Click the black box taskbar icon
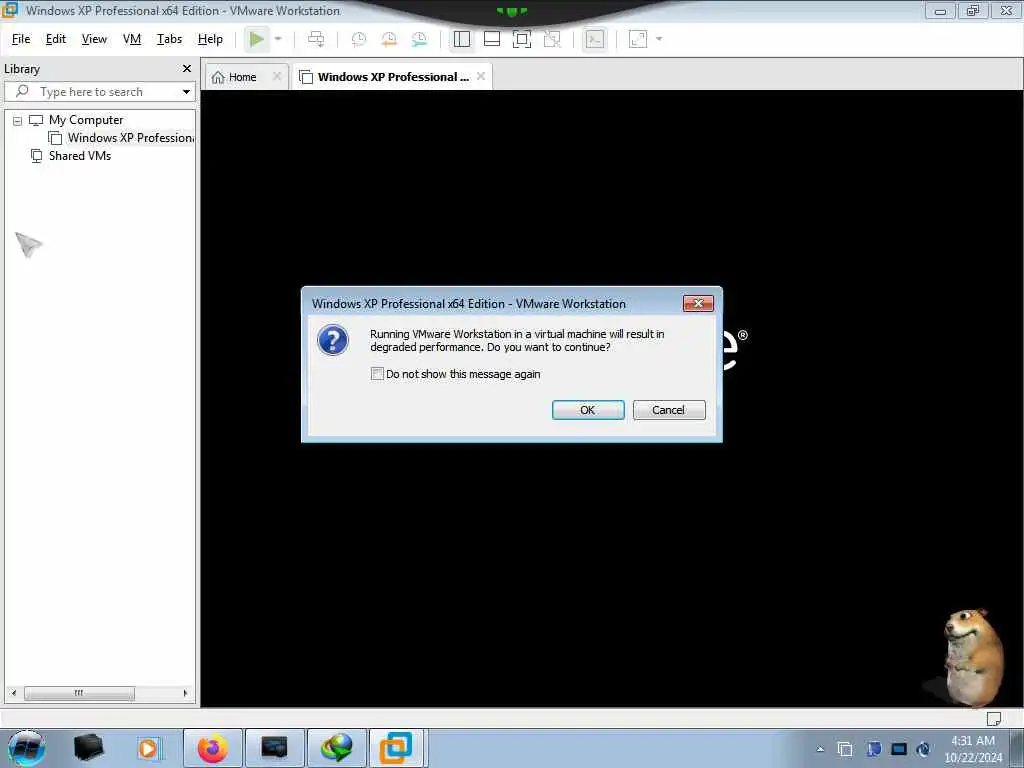 coord(88,748)
